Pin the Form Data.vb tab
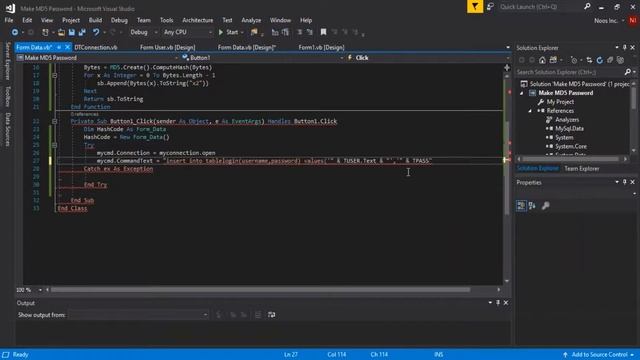Screen dimensions: 640x360 (x=59, y=47)
